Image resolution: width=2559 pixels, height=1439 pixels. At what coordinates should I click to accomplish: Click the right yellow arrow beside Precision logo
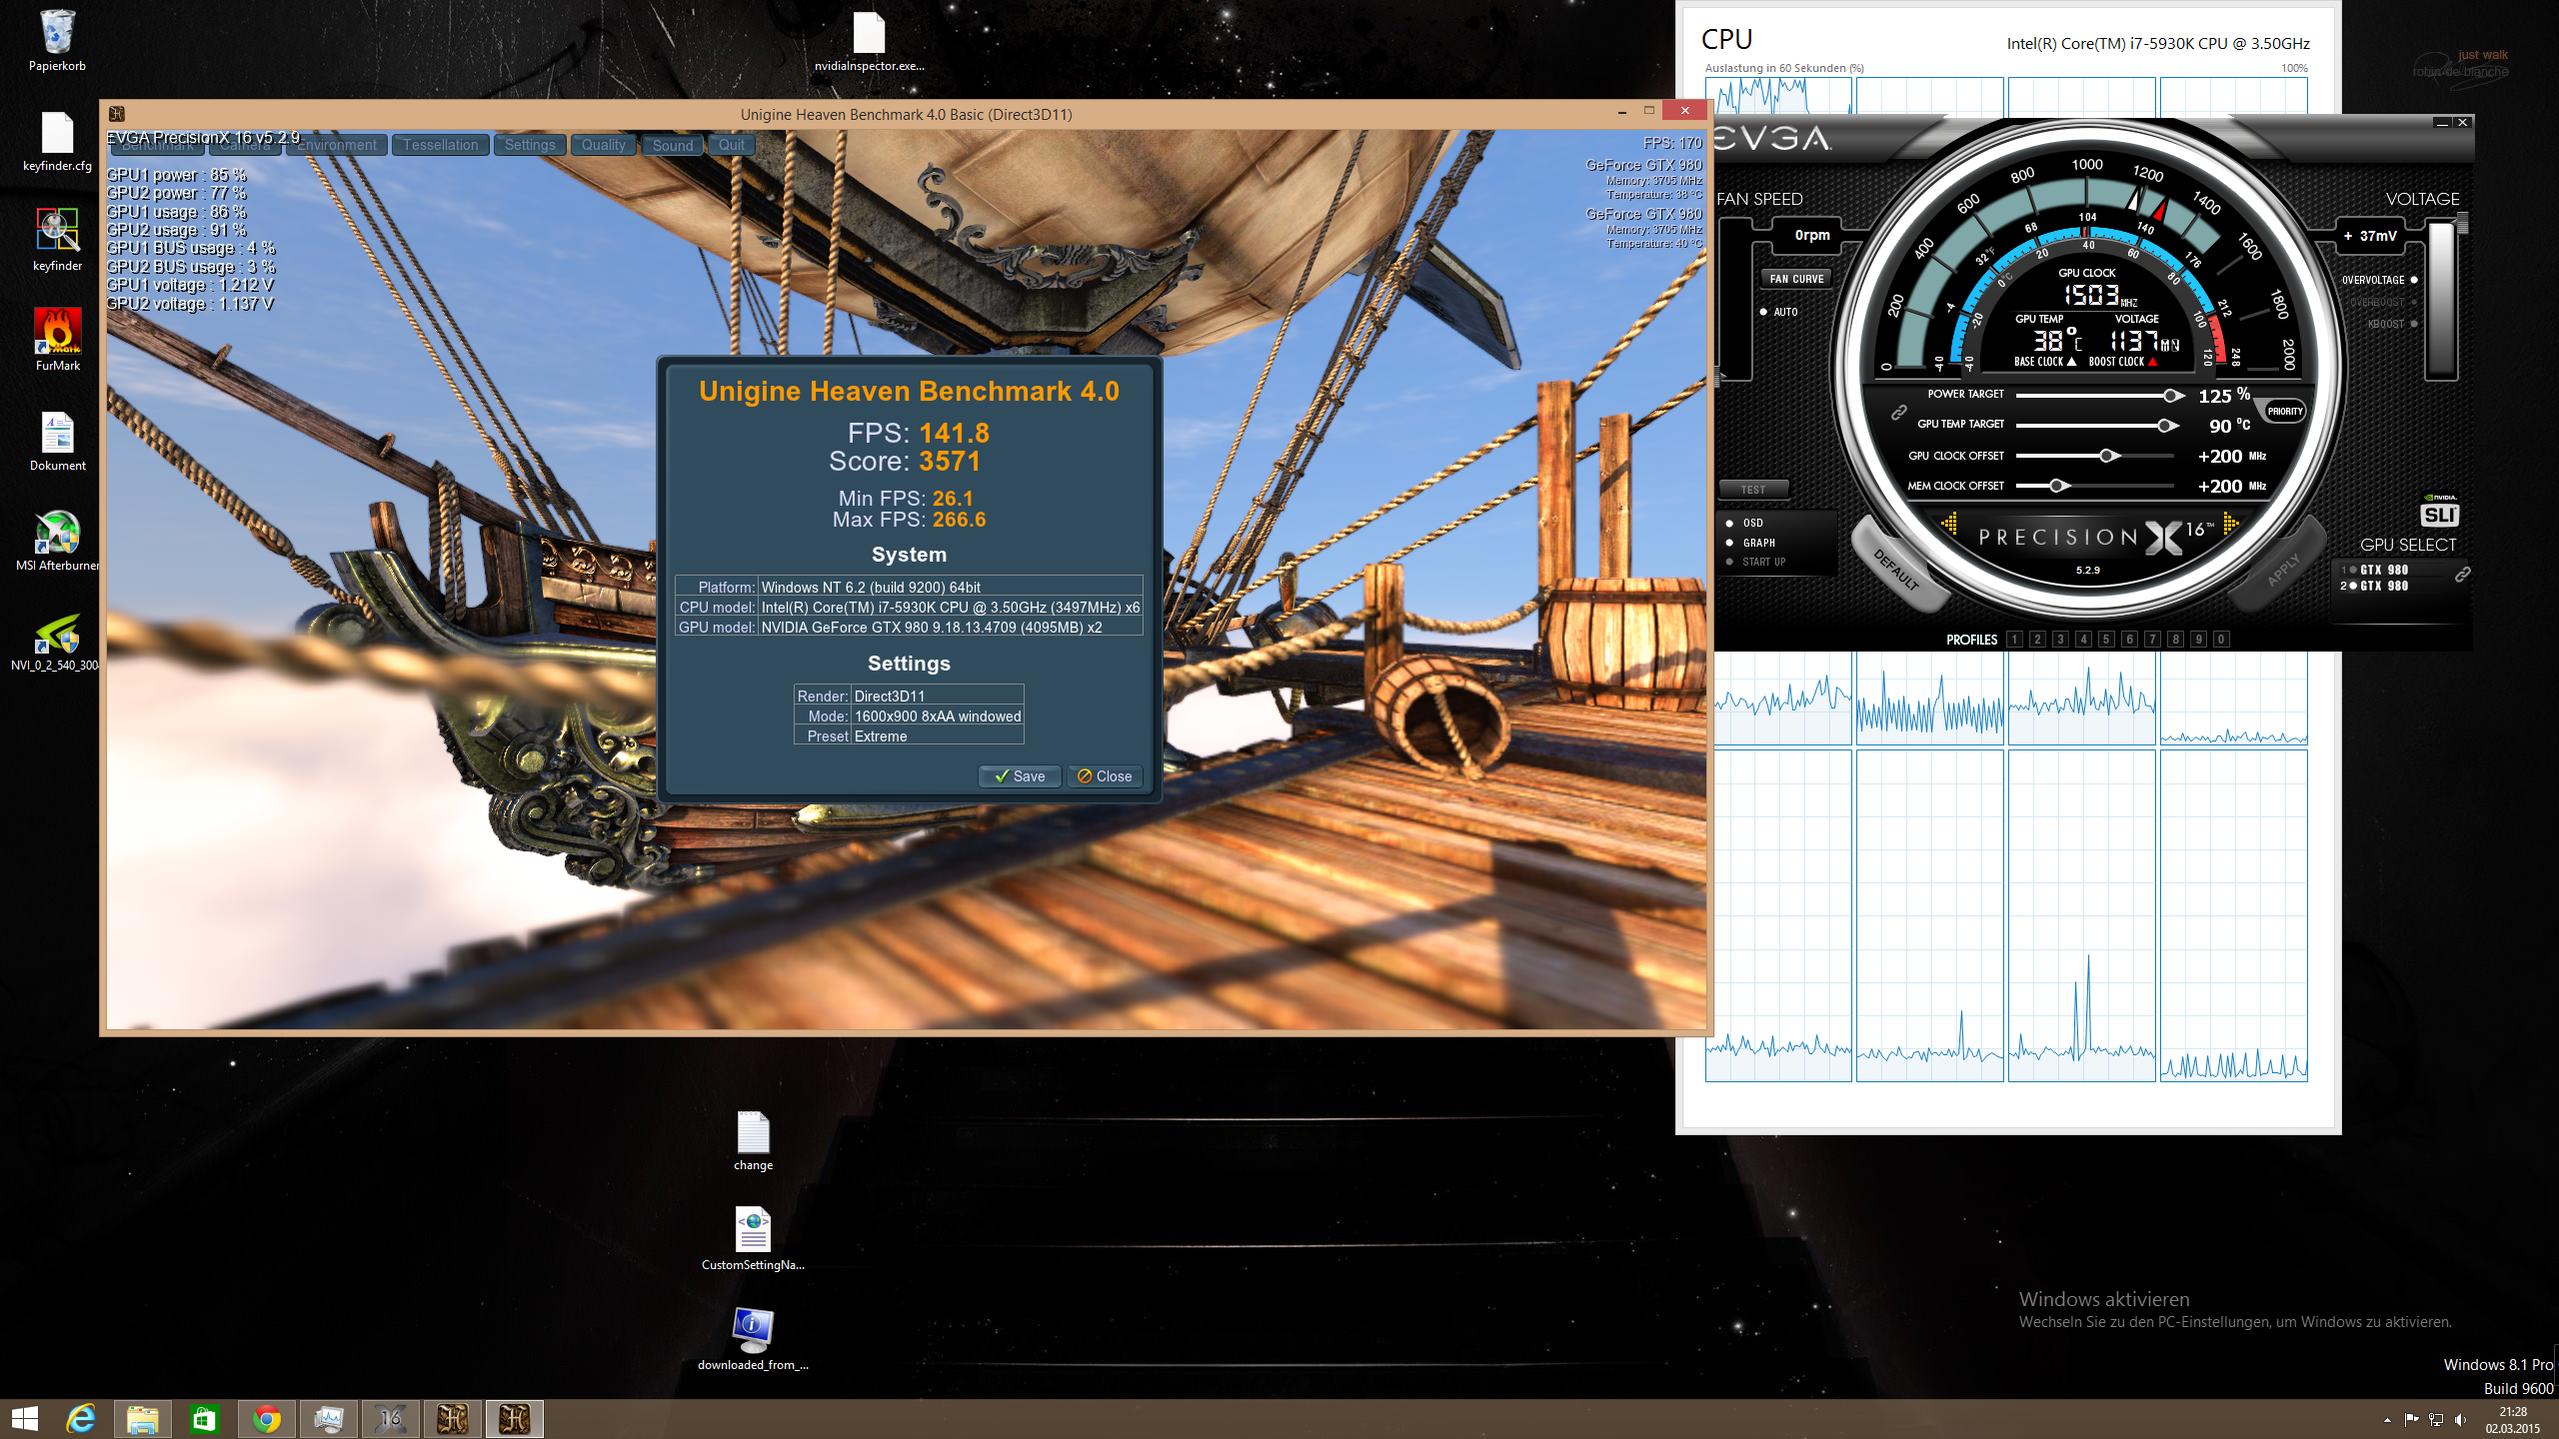(x=2230, y=524)
